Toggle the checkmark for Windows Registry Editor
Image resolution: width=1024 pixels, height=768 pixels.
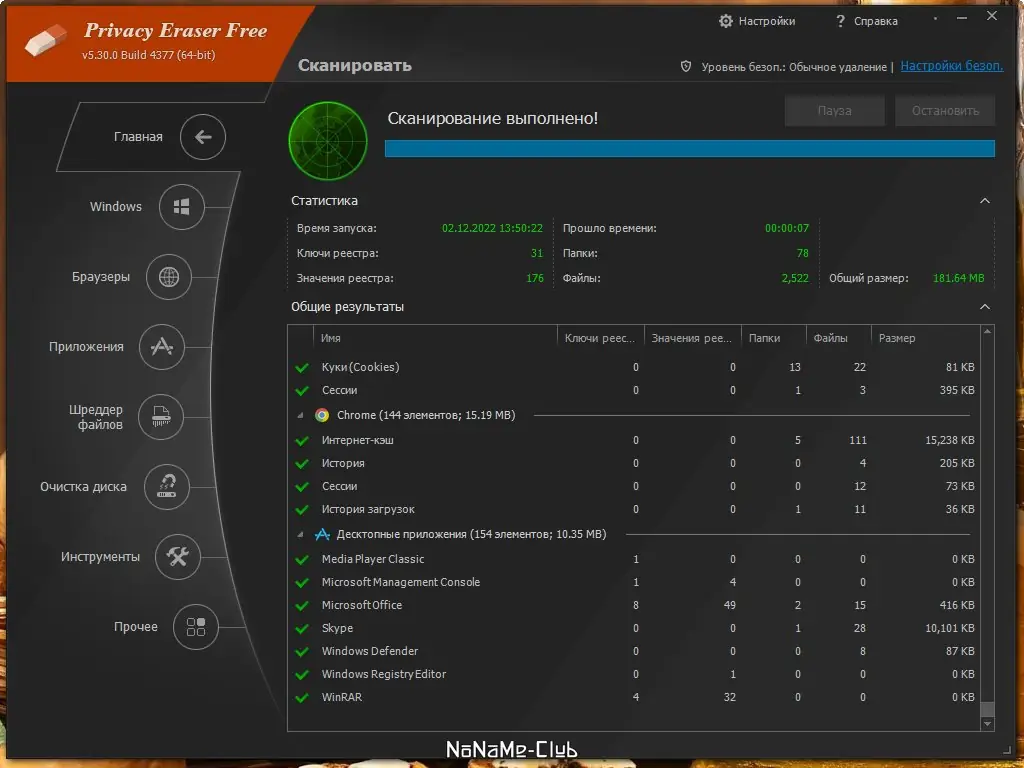click(302, 675)
